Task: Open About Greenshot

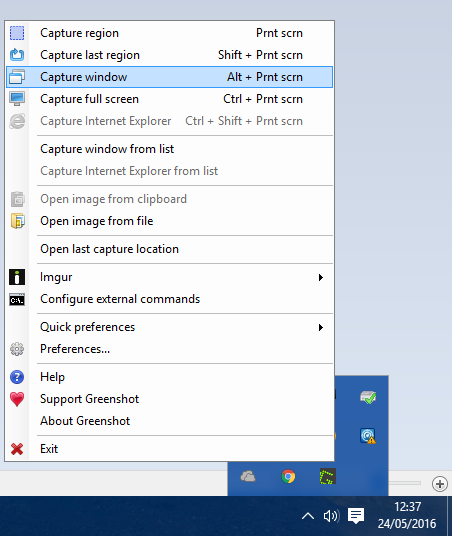Action: pos(169,421)
